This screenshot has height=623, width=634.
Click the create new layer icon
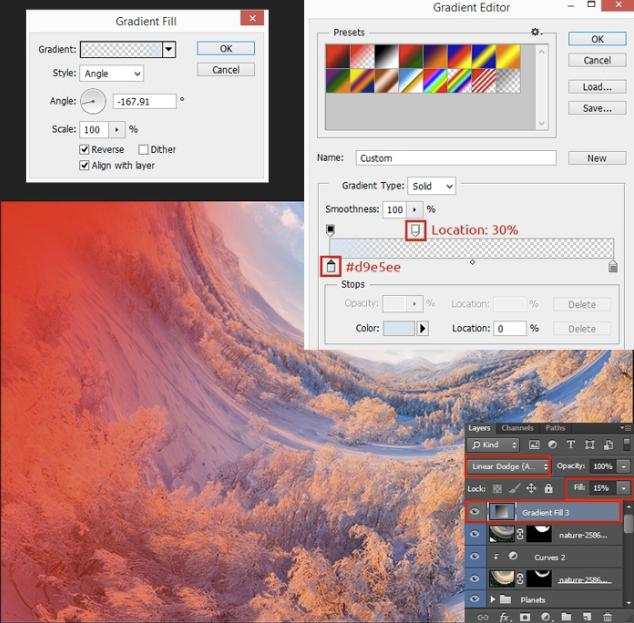[x=587, y=617]
